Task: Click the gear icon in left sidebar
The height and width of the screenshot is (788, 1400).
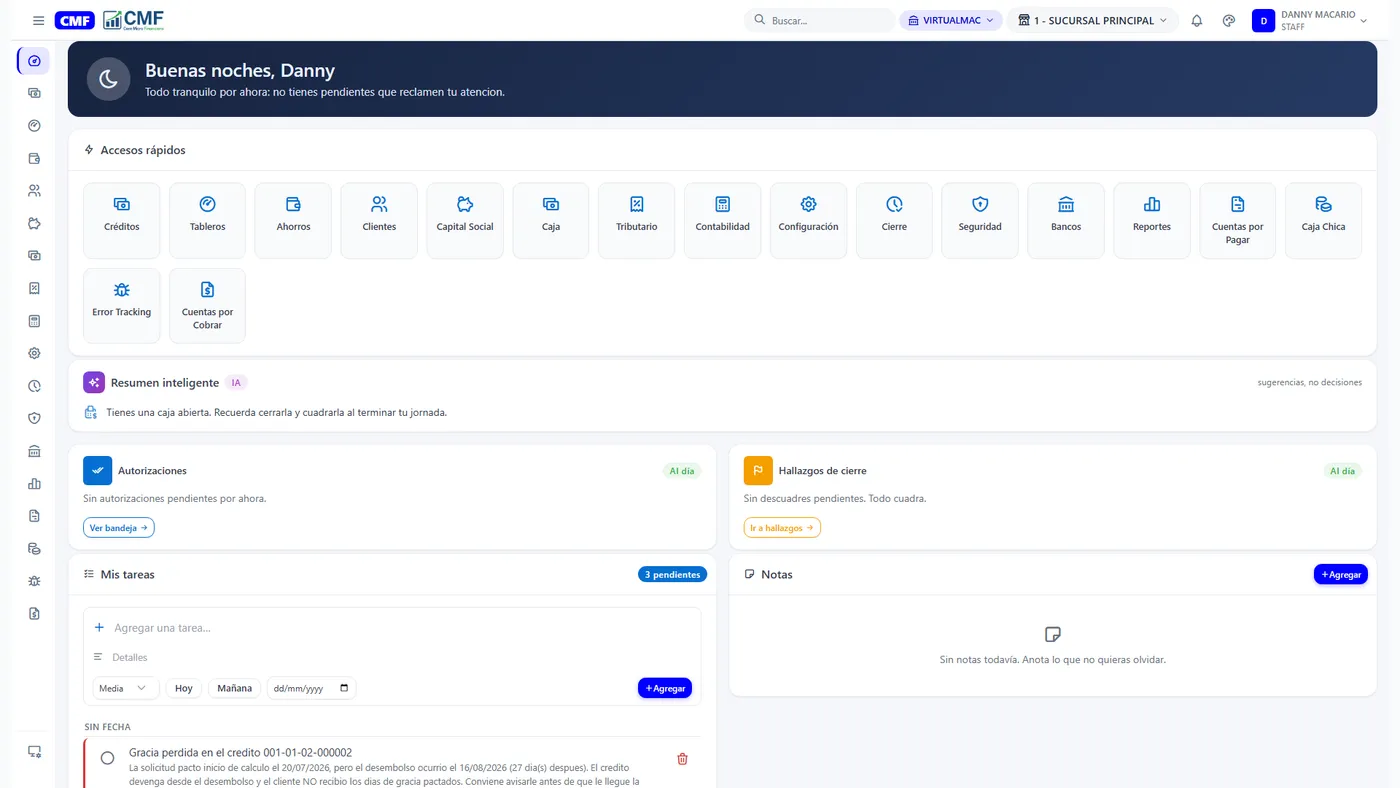Action: (x=34, y=354)
